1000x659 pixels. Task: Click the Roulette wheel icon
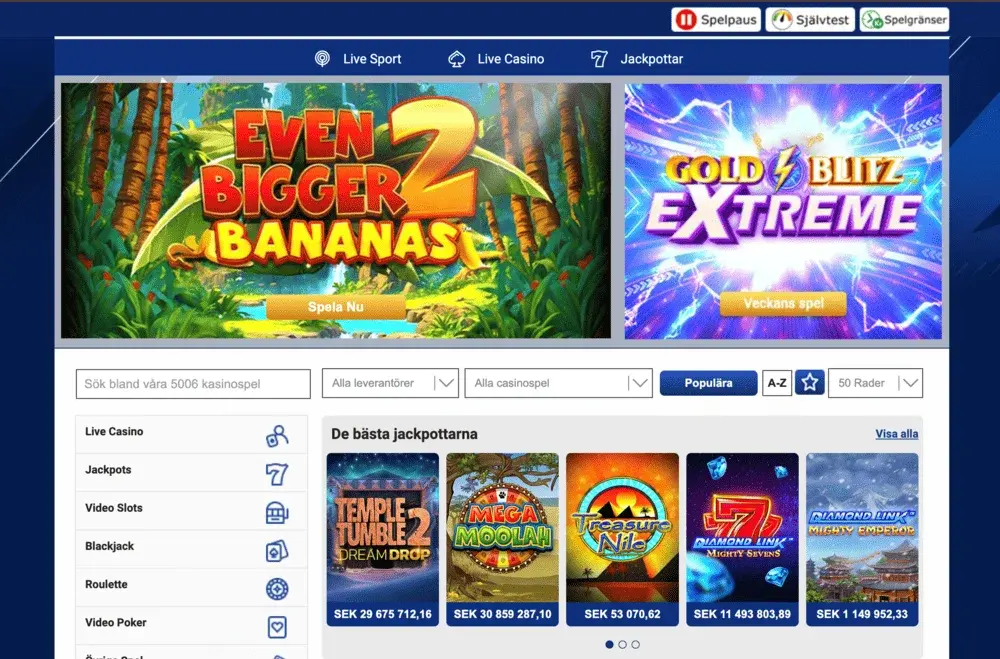277,589
